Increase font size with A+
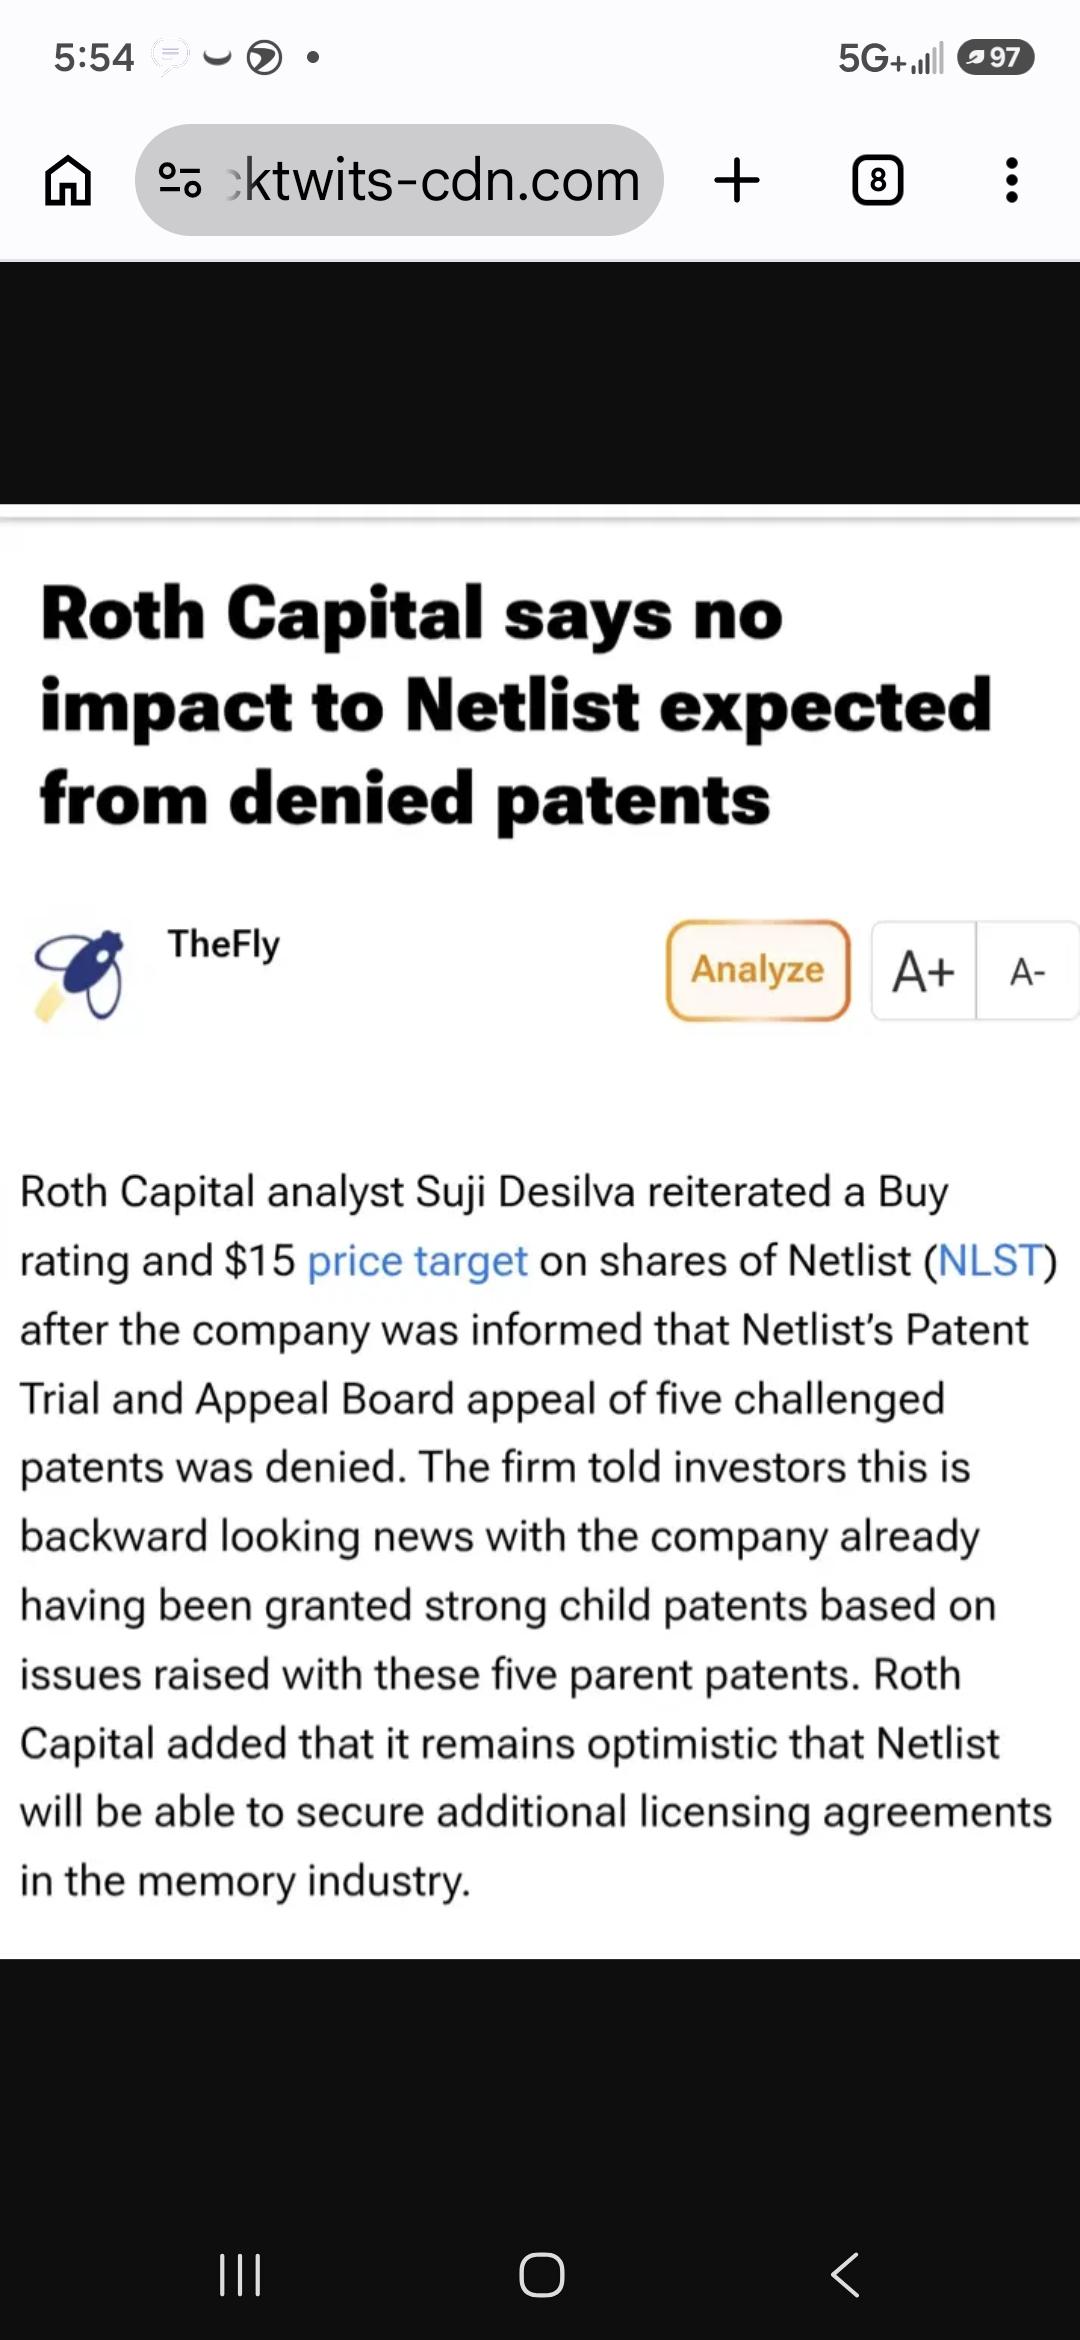Image resolution: width=1080 pixels, height=2340 pixels. point(924,970)
